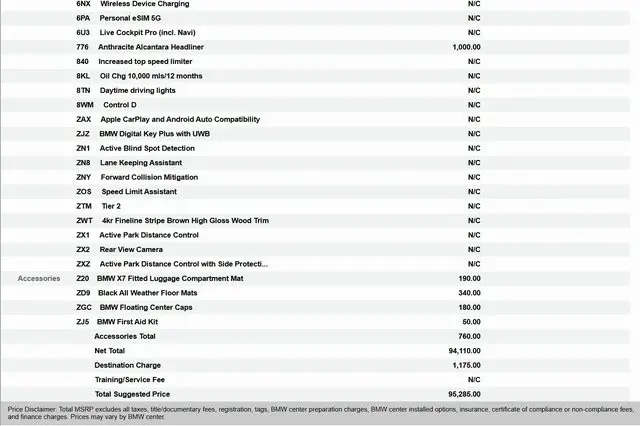
Task: Click Forward Collision Mitigation entry
Action: (148, 177)
